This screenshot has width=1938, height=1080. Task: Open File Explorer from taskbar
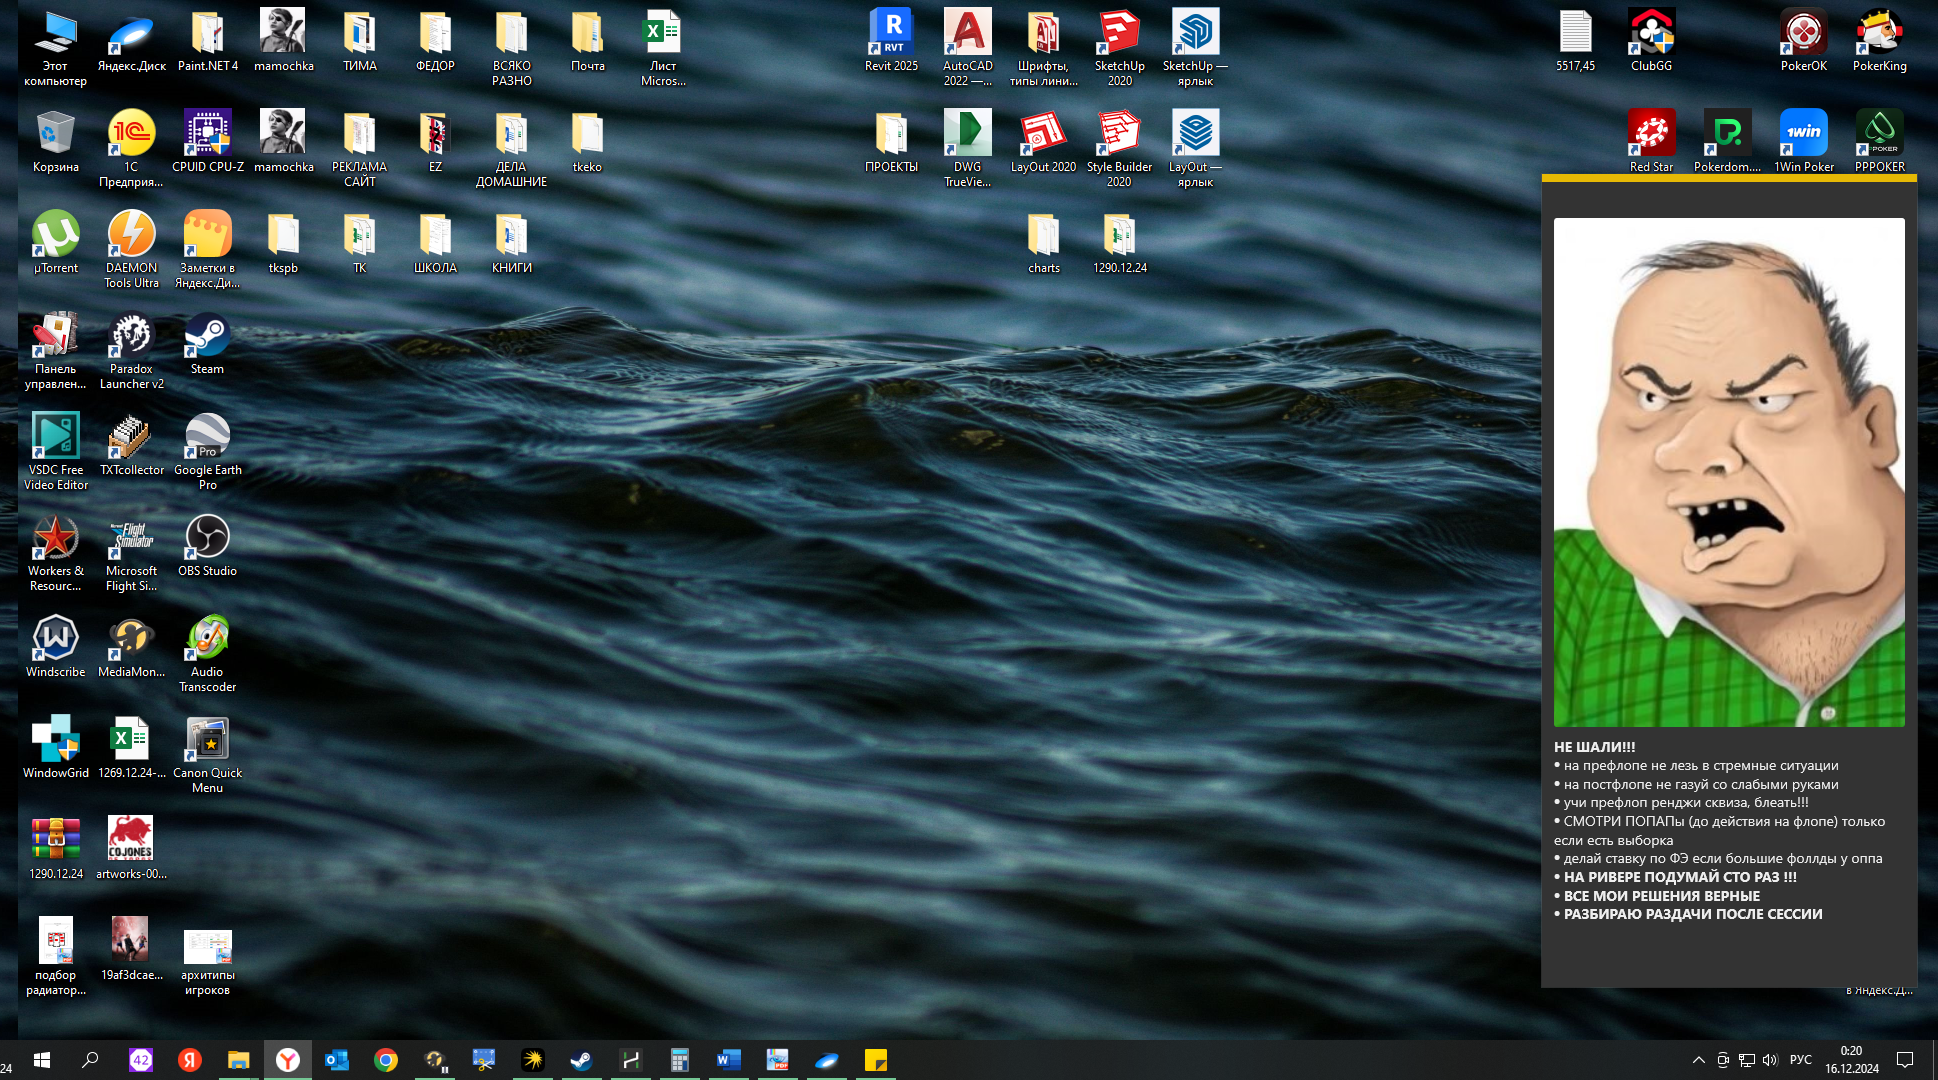[x=238, y=1060]
